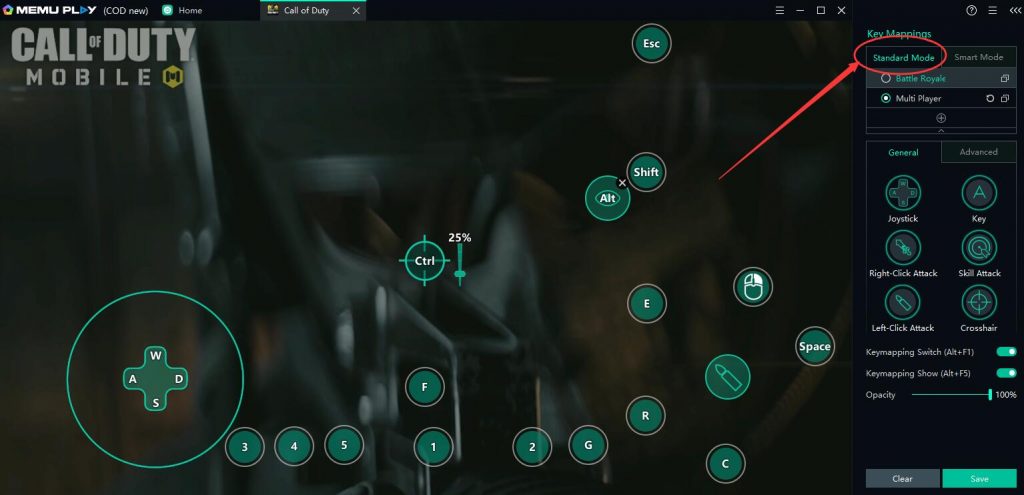Click the mouse icon on game overlay
1024x495 pixels.
(755, 287)
